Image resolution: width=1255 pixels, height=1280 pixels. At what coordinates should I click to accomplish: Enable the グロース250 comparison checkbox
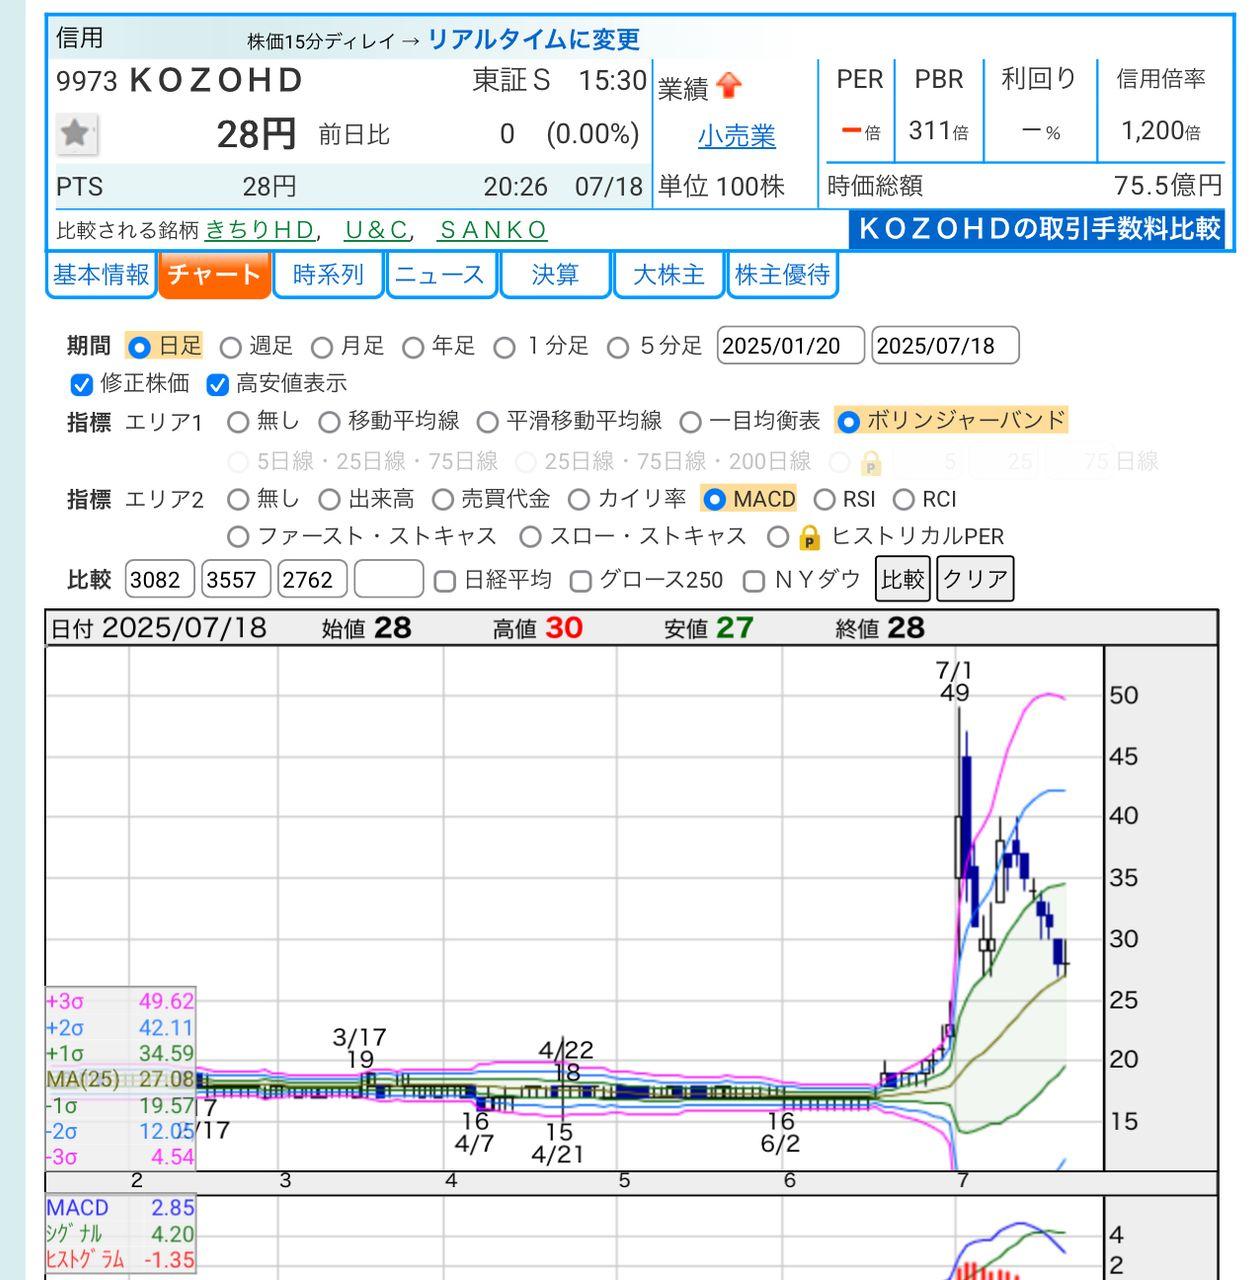point(582,580)
